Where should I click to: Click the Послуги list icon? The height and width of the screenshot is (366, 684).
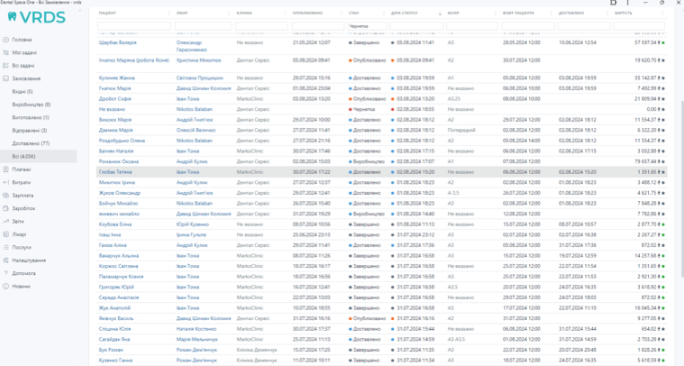click(x=6, y=247)
